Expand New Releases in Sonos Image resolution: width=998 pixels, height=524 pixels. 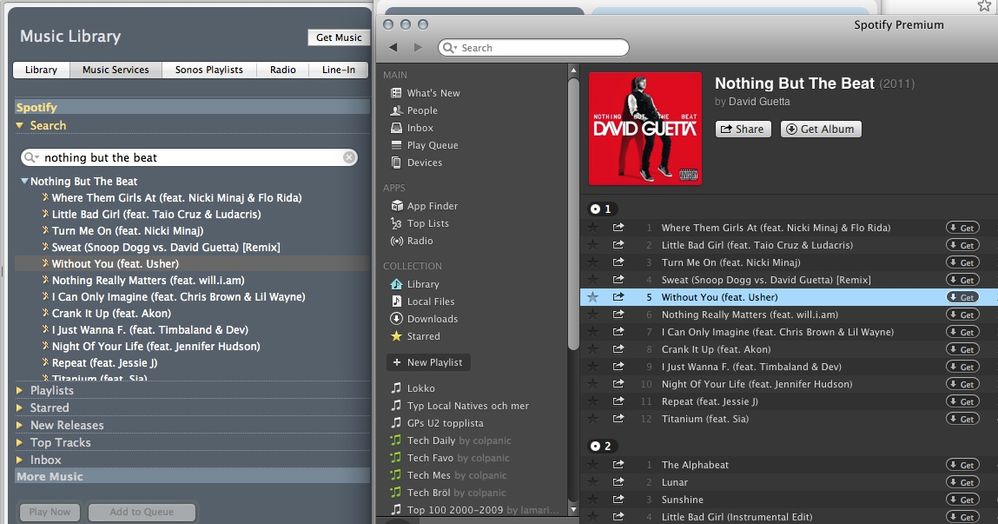20,425
